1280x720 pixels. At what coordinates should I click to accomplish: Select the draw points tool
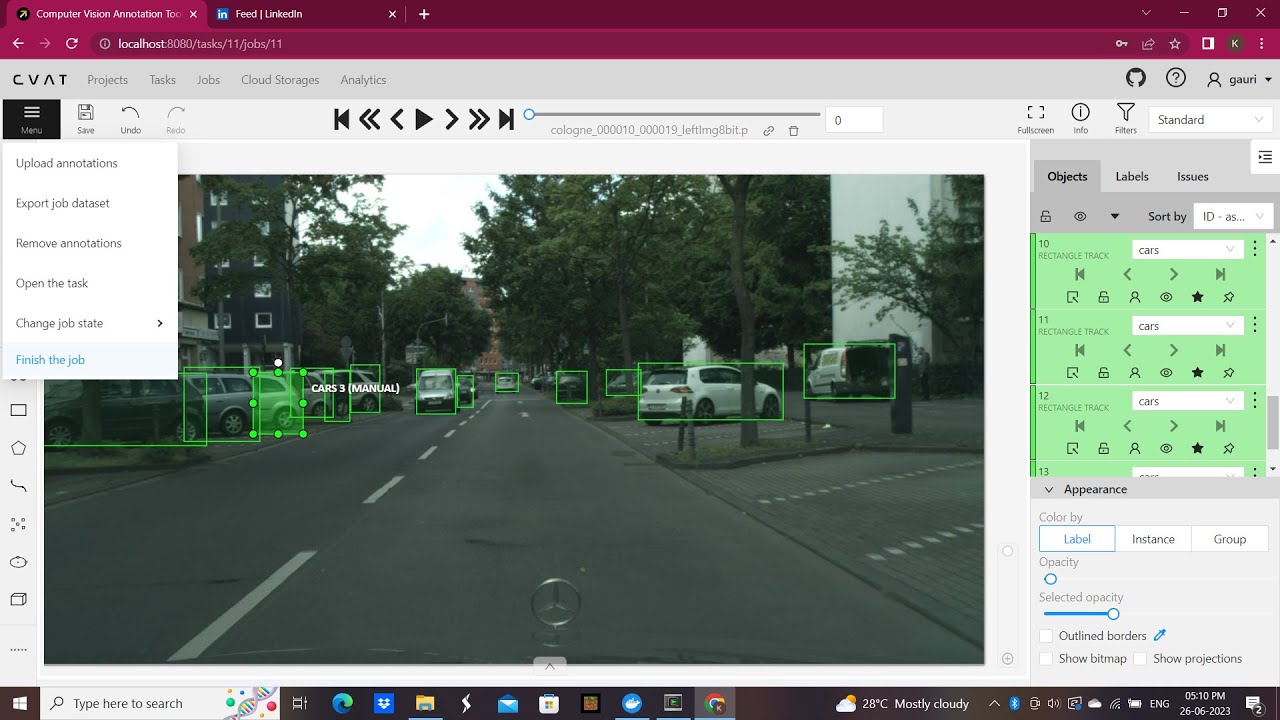18,524
